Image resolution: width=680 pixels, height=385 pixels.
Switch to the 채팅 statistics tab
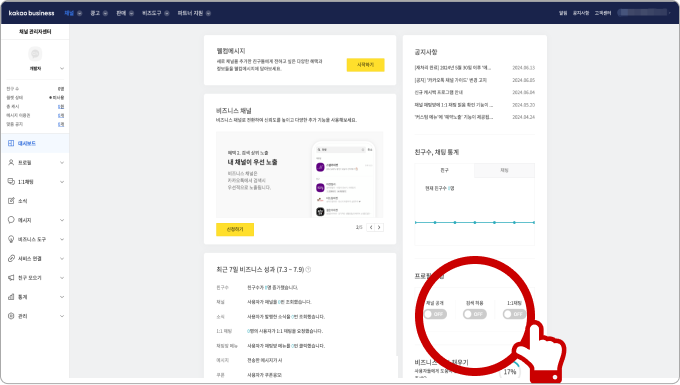click(x=504, y=170)
